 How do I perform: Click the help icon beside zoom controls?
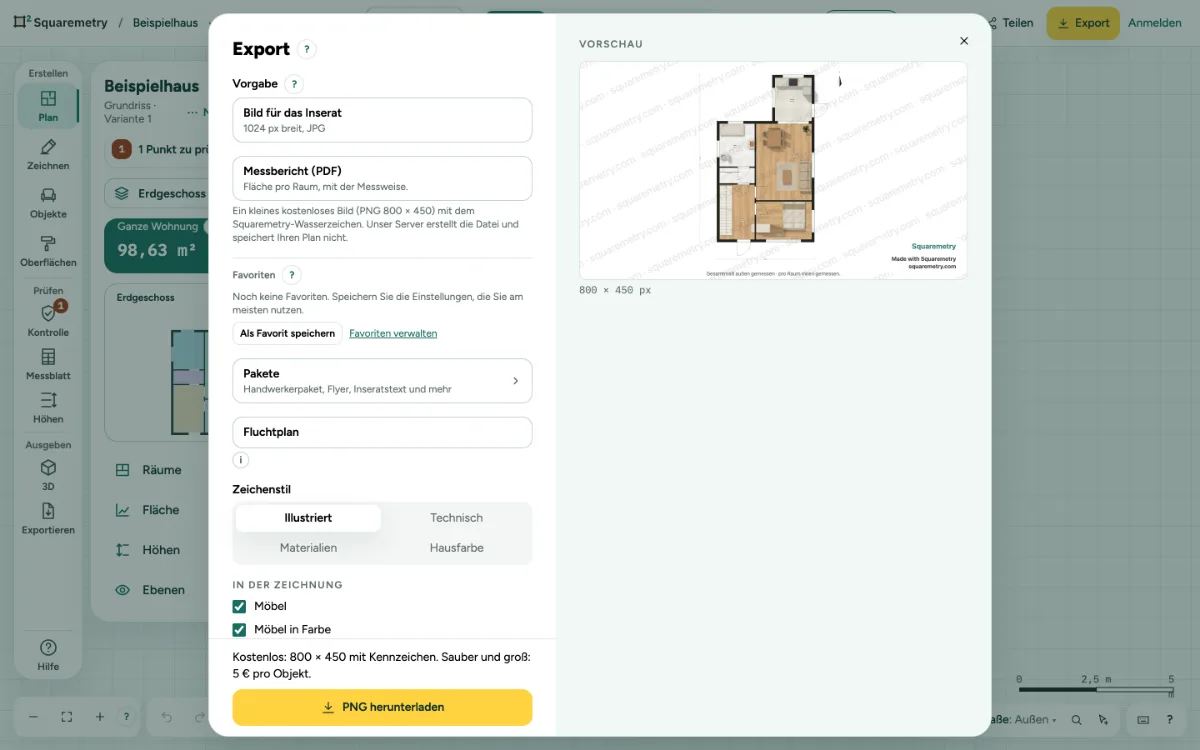(x=126, y=717)
